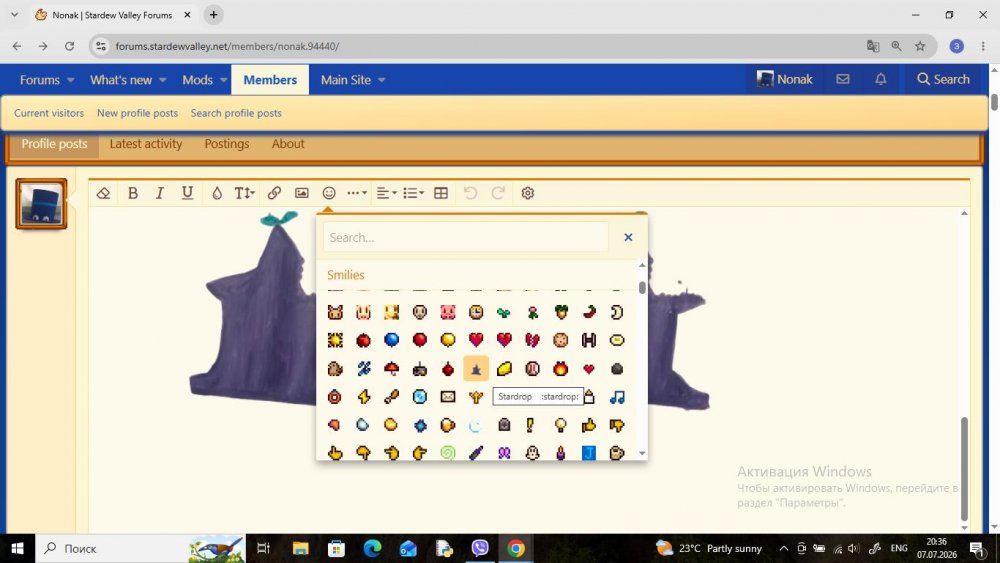
Task: Click the Search button in navbar
Action: 943,79
